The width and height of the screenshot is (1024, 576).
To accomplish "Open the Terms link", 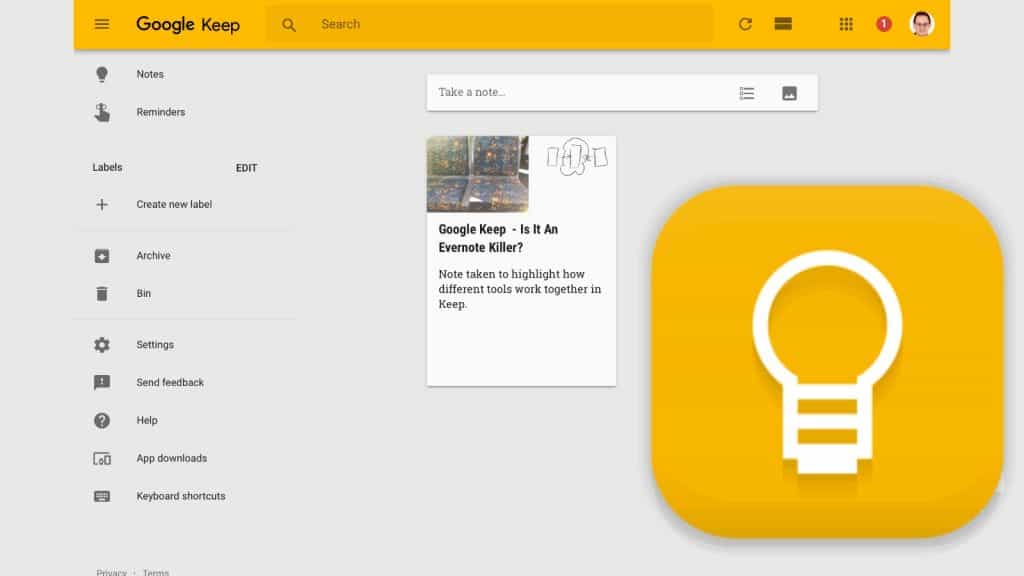I will pos(155,572).
